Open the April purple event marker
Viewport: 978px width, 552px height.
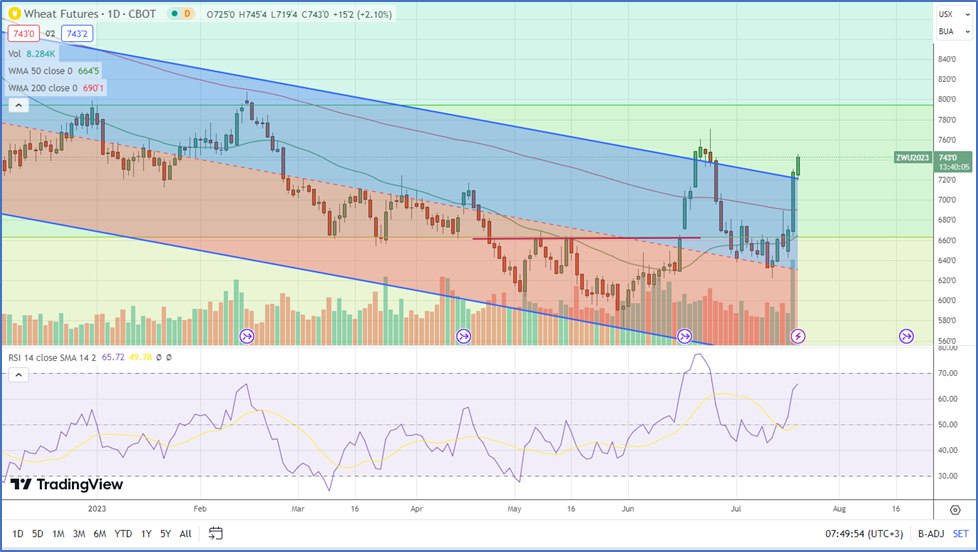[x=463, y=336]
